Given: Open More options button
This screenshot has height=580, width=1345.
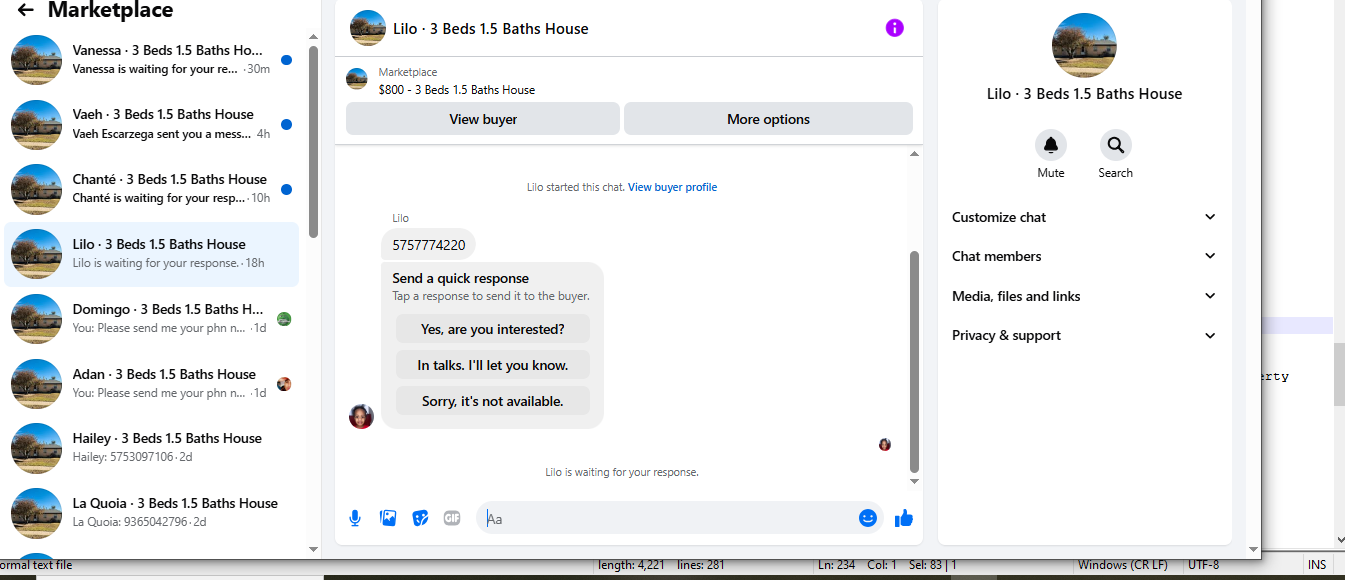Looking at the screenshot, I should point(768,119).
